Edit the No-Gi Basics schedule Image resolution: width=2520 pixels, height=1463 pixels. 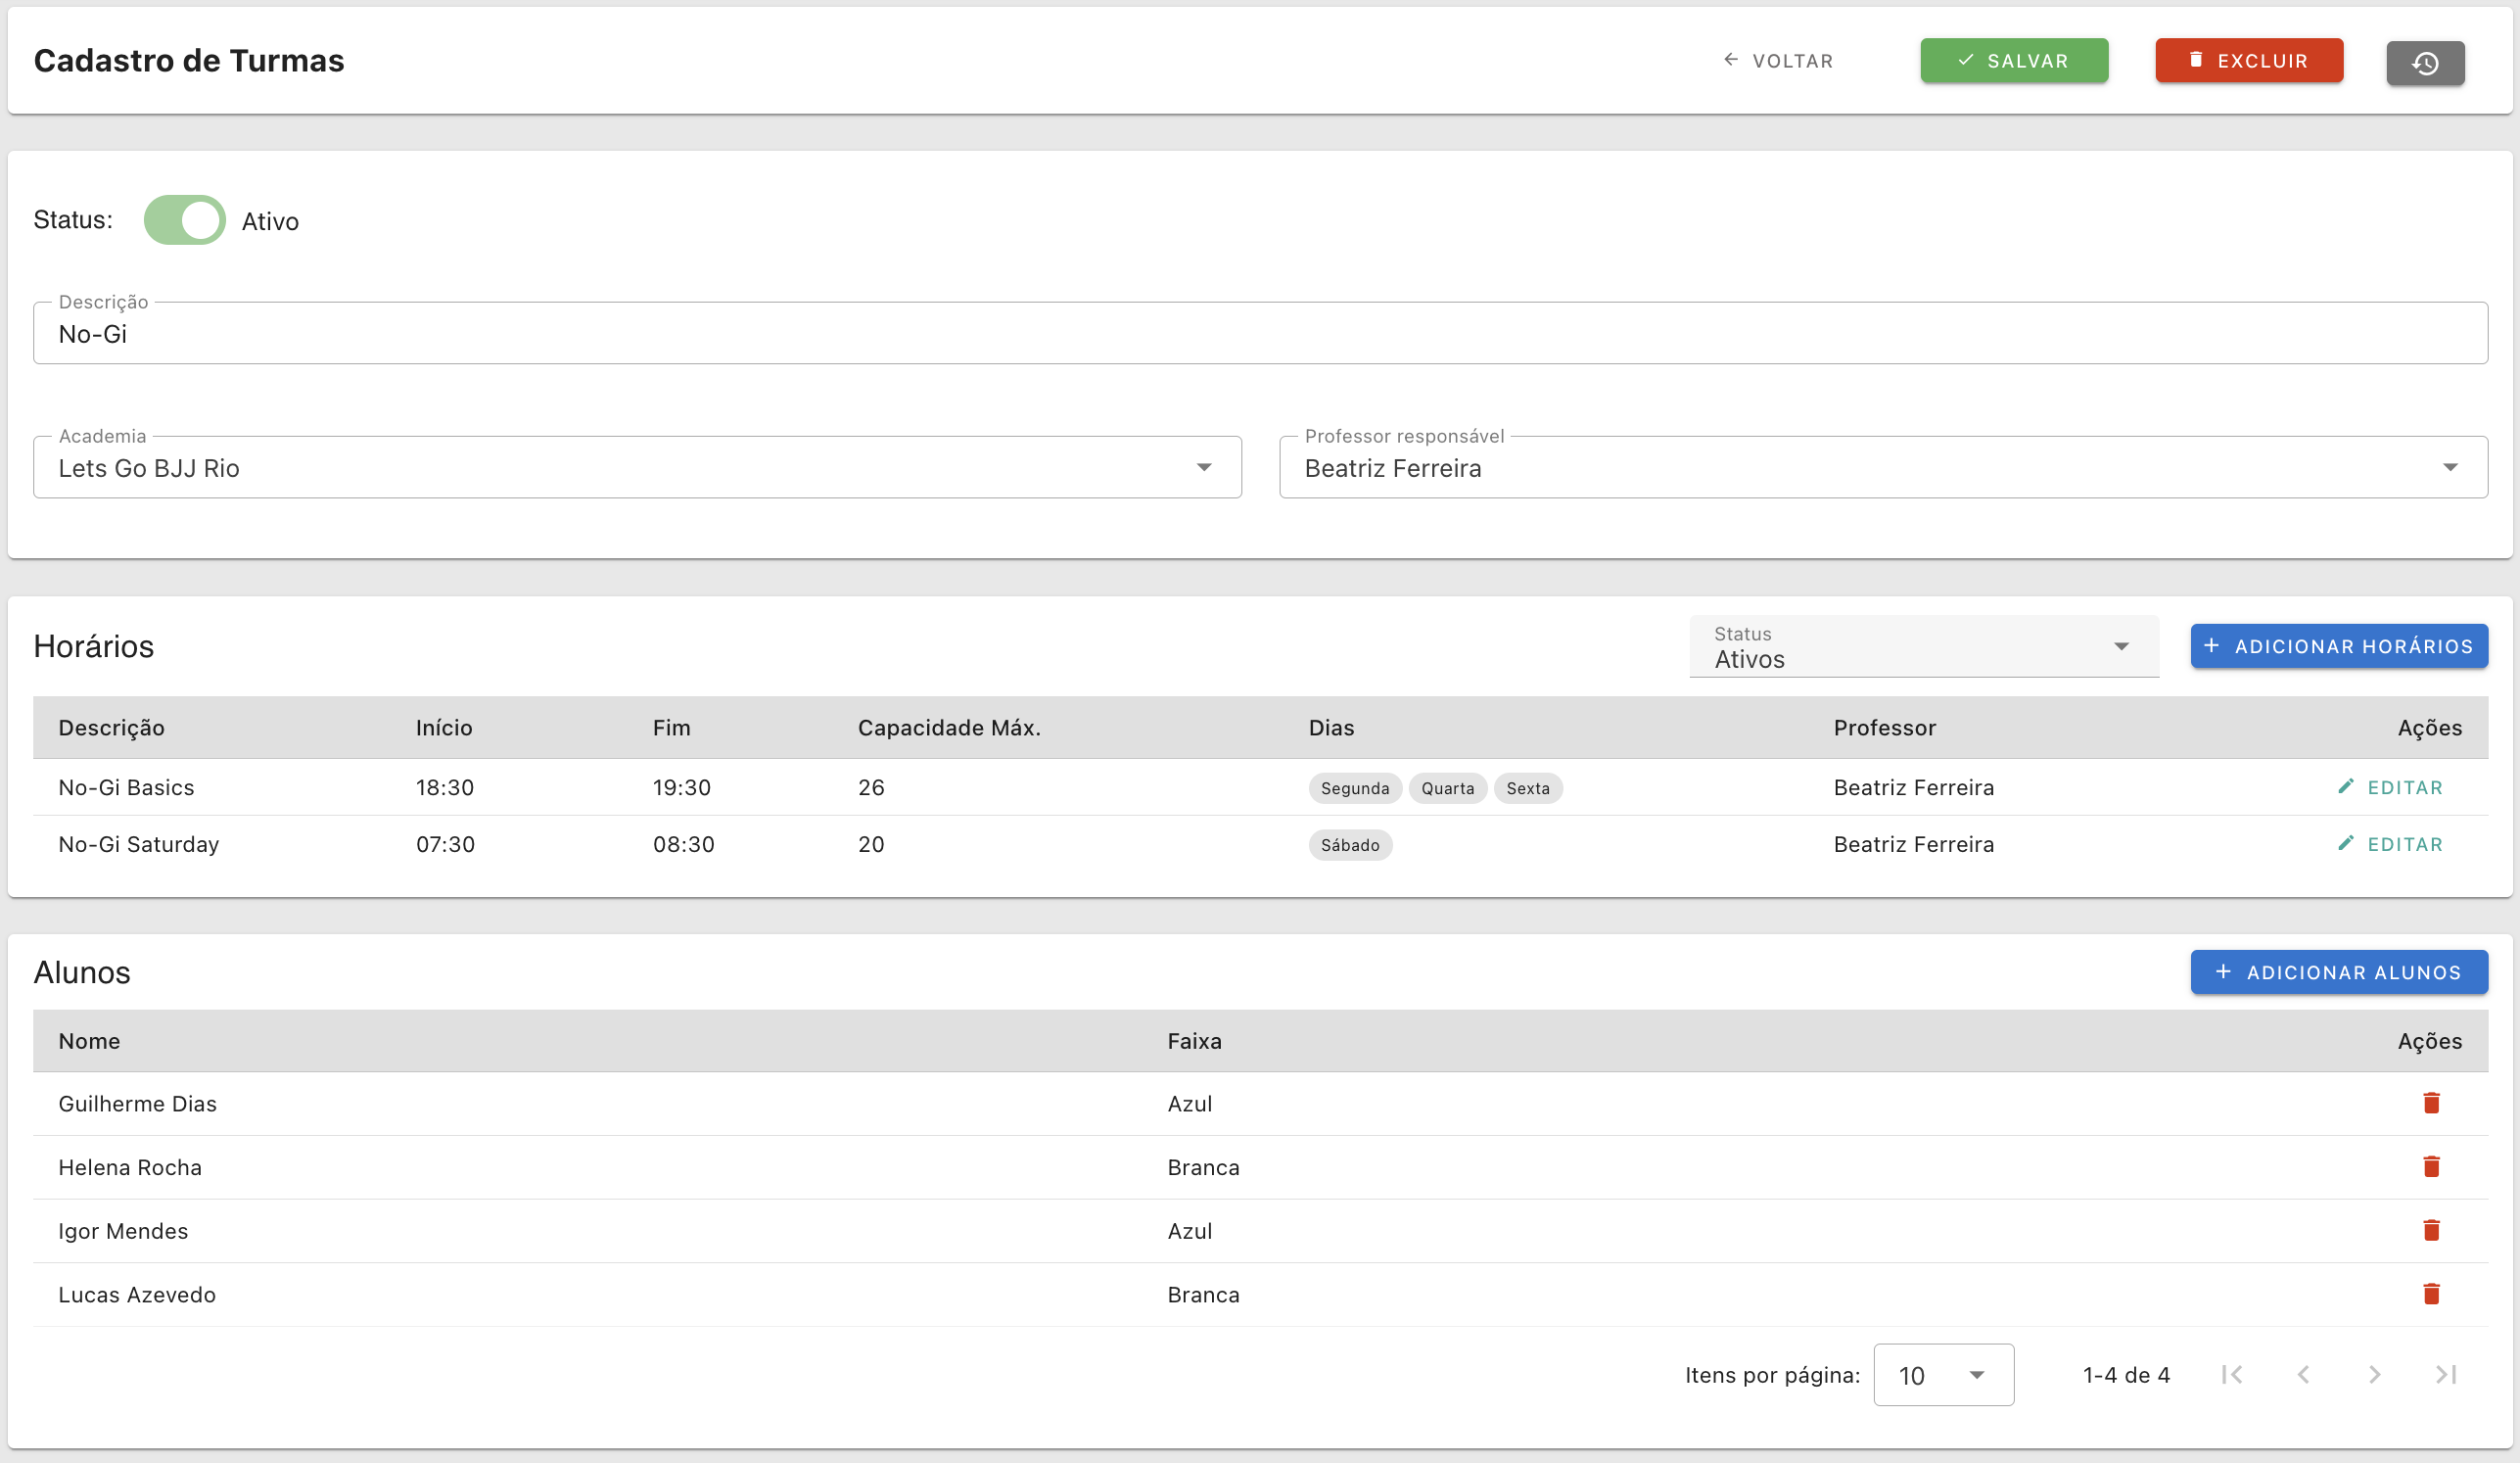tap(2390, 787)
